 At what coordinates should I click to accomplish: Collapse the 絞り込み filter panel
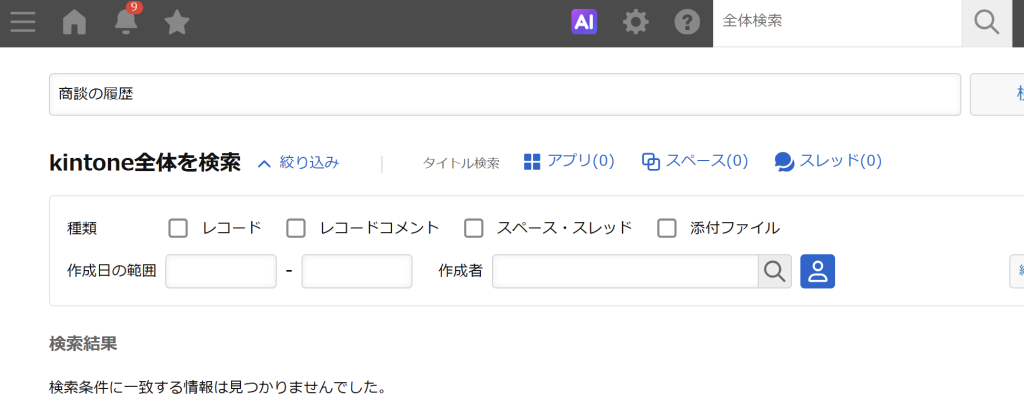pyautogui.click(x=298, y=163)
